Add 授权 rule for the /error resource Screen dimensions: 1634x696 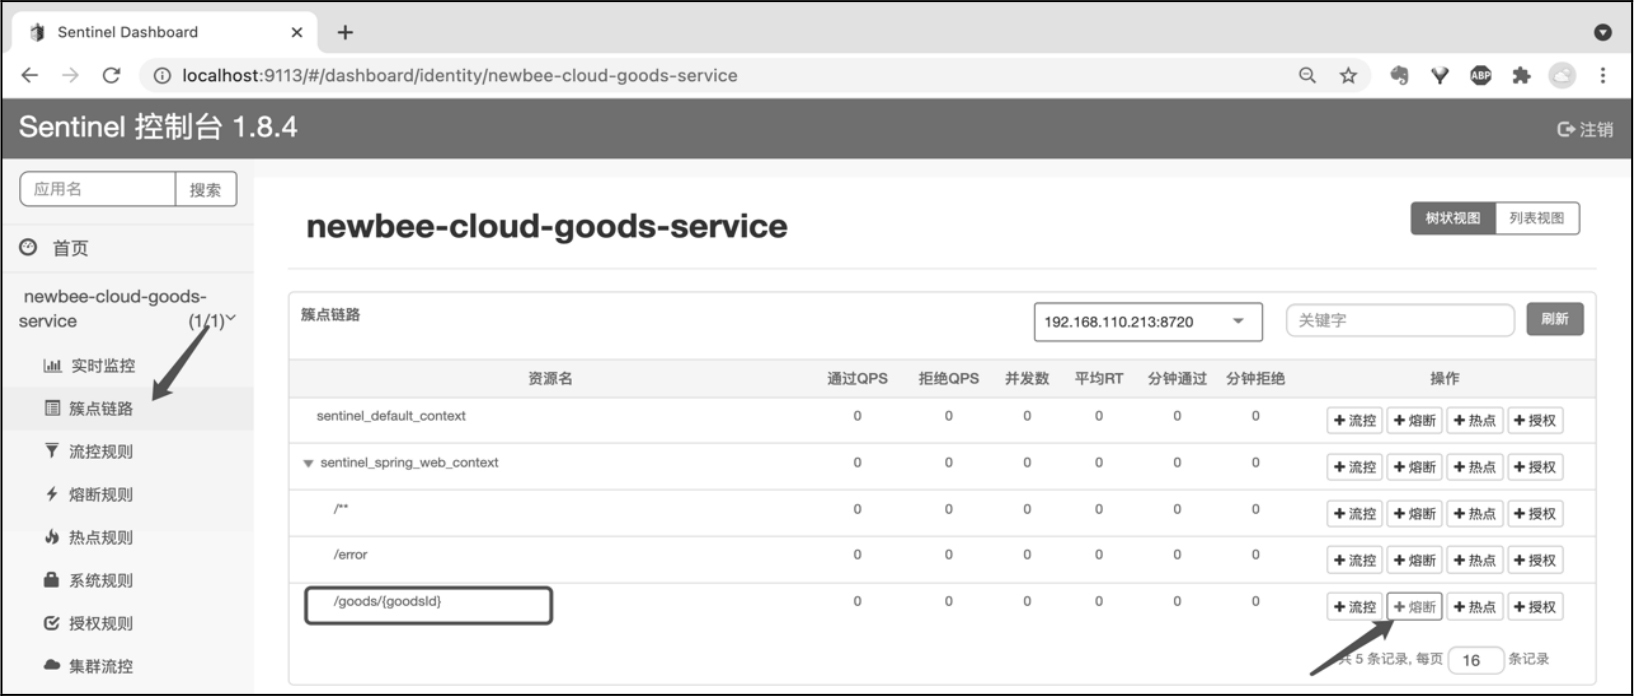point(1535,560)
